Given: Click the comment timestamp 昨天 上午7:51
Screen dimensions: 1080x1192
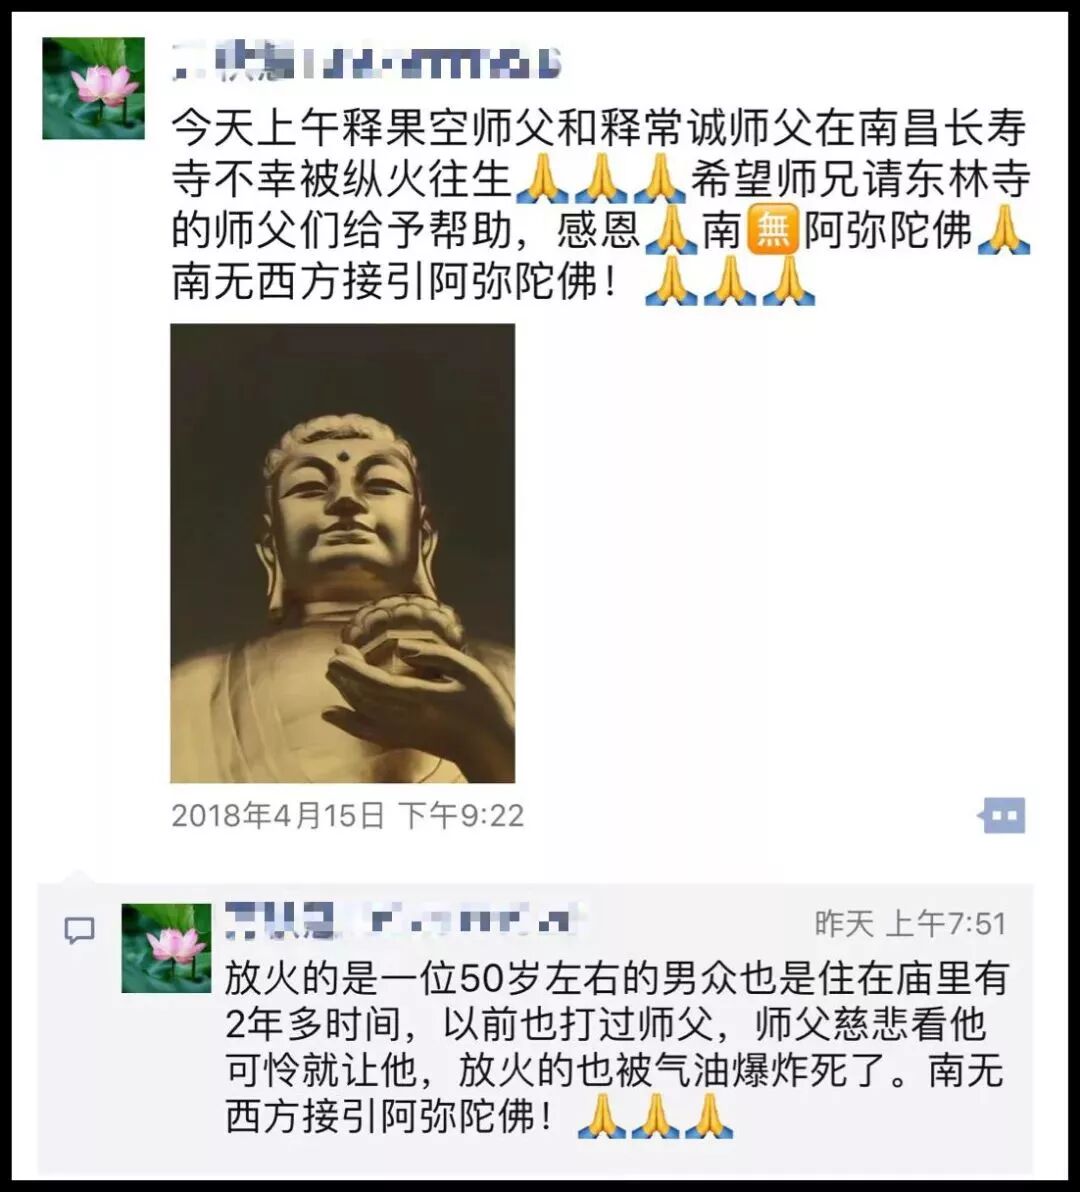Looking at the screenshot, I should coord(911,924).
